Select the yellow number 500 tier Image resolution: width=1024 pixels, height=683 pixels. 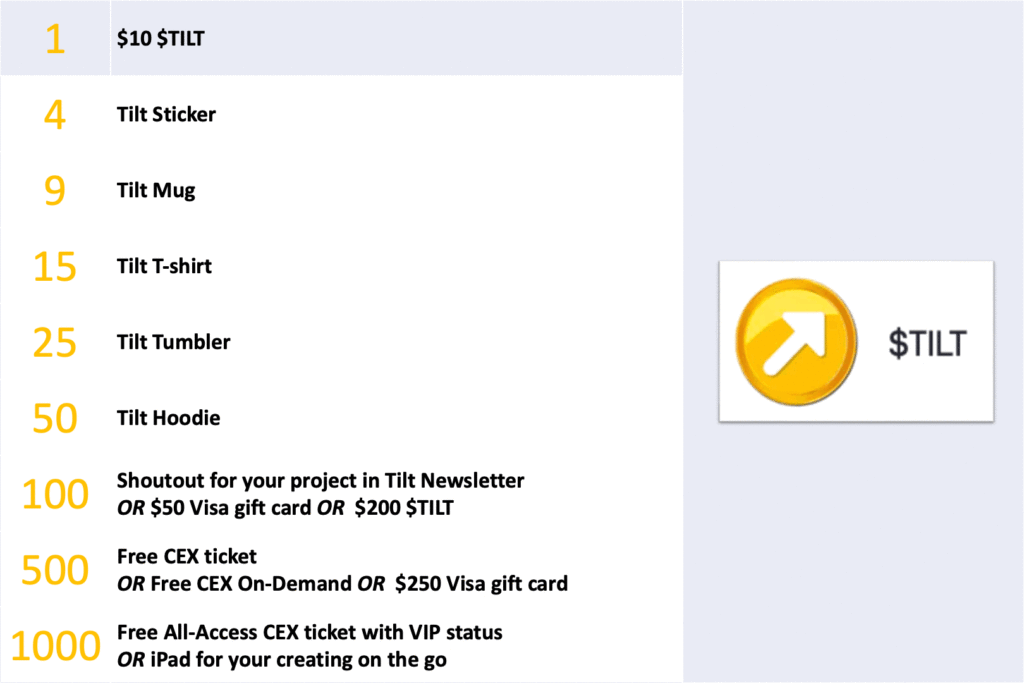click(x=55, y=570)
